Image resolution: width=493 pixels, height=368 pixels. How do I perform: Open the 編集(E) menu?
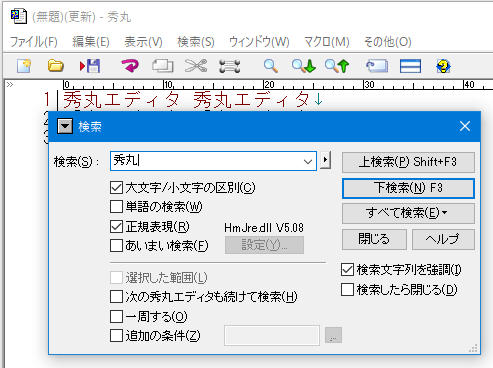(91, 42)
